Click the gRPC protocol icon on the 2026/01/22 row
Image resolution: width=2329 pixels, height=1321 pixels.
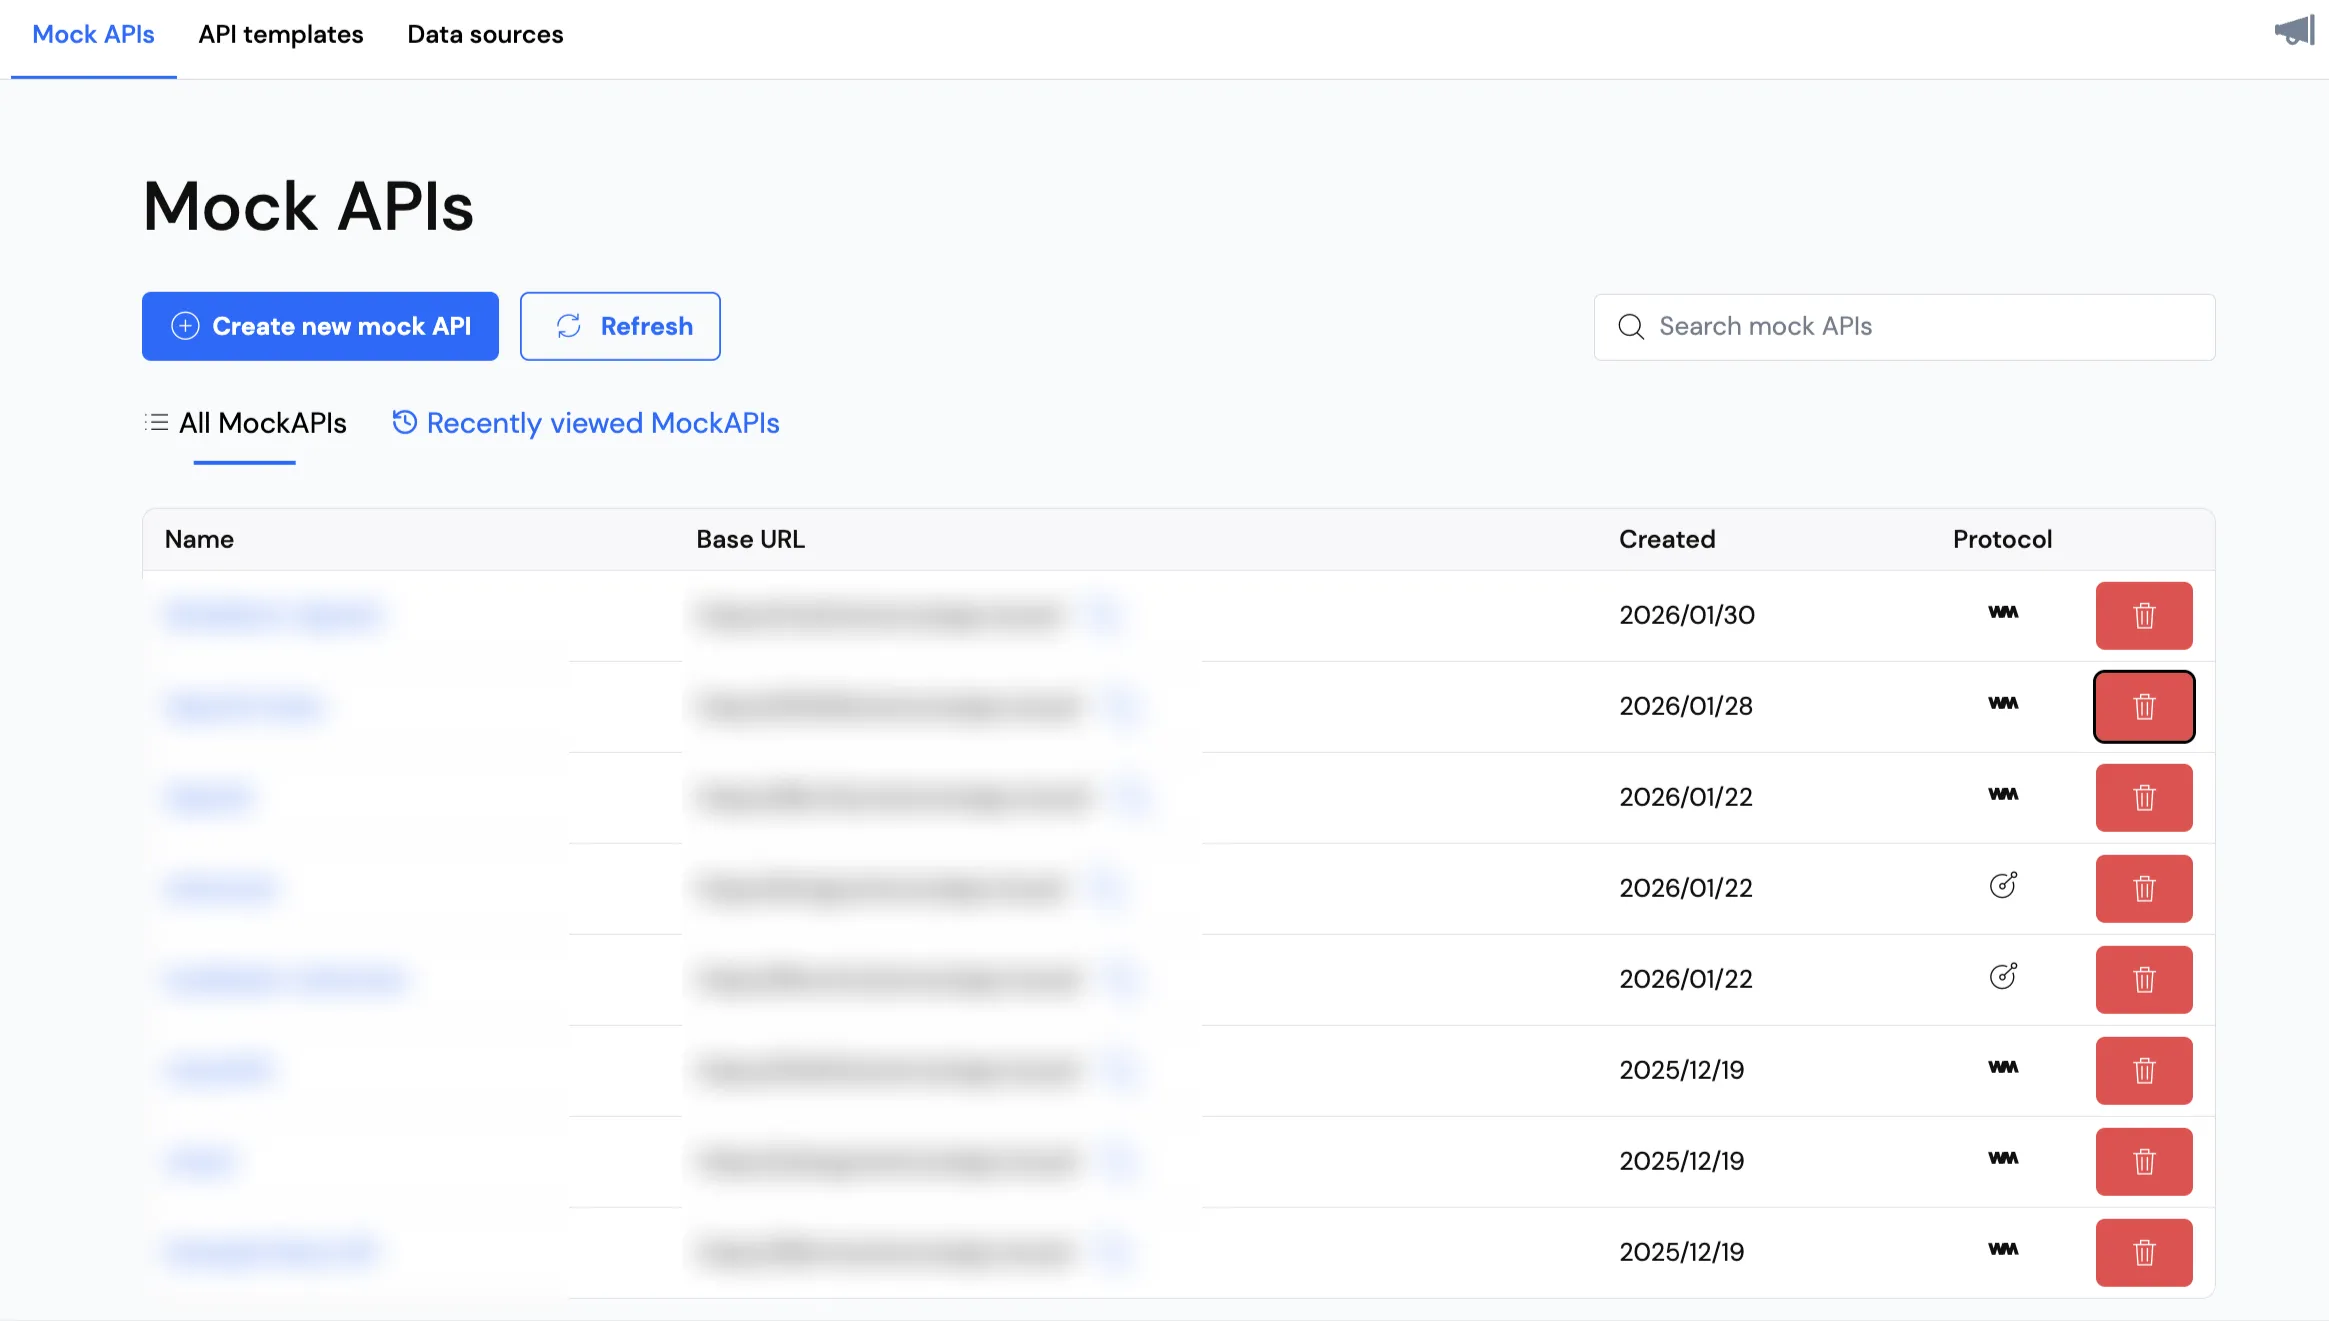tap(2004, 886)
